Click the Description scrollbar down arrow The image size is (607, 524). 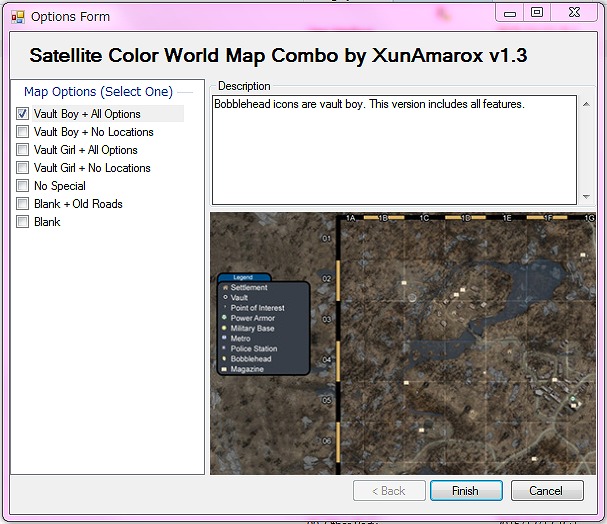point(586,197)
